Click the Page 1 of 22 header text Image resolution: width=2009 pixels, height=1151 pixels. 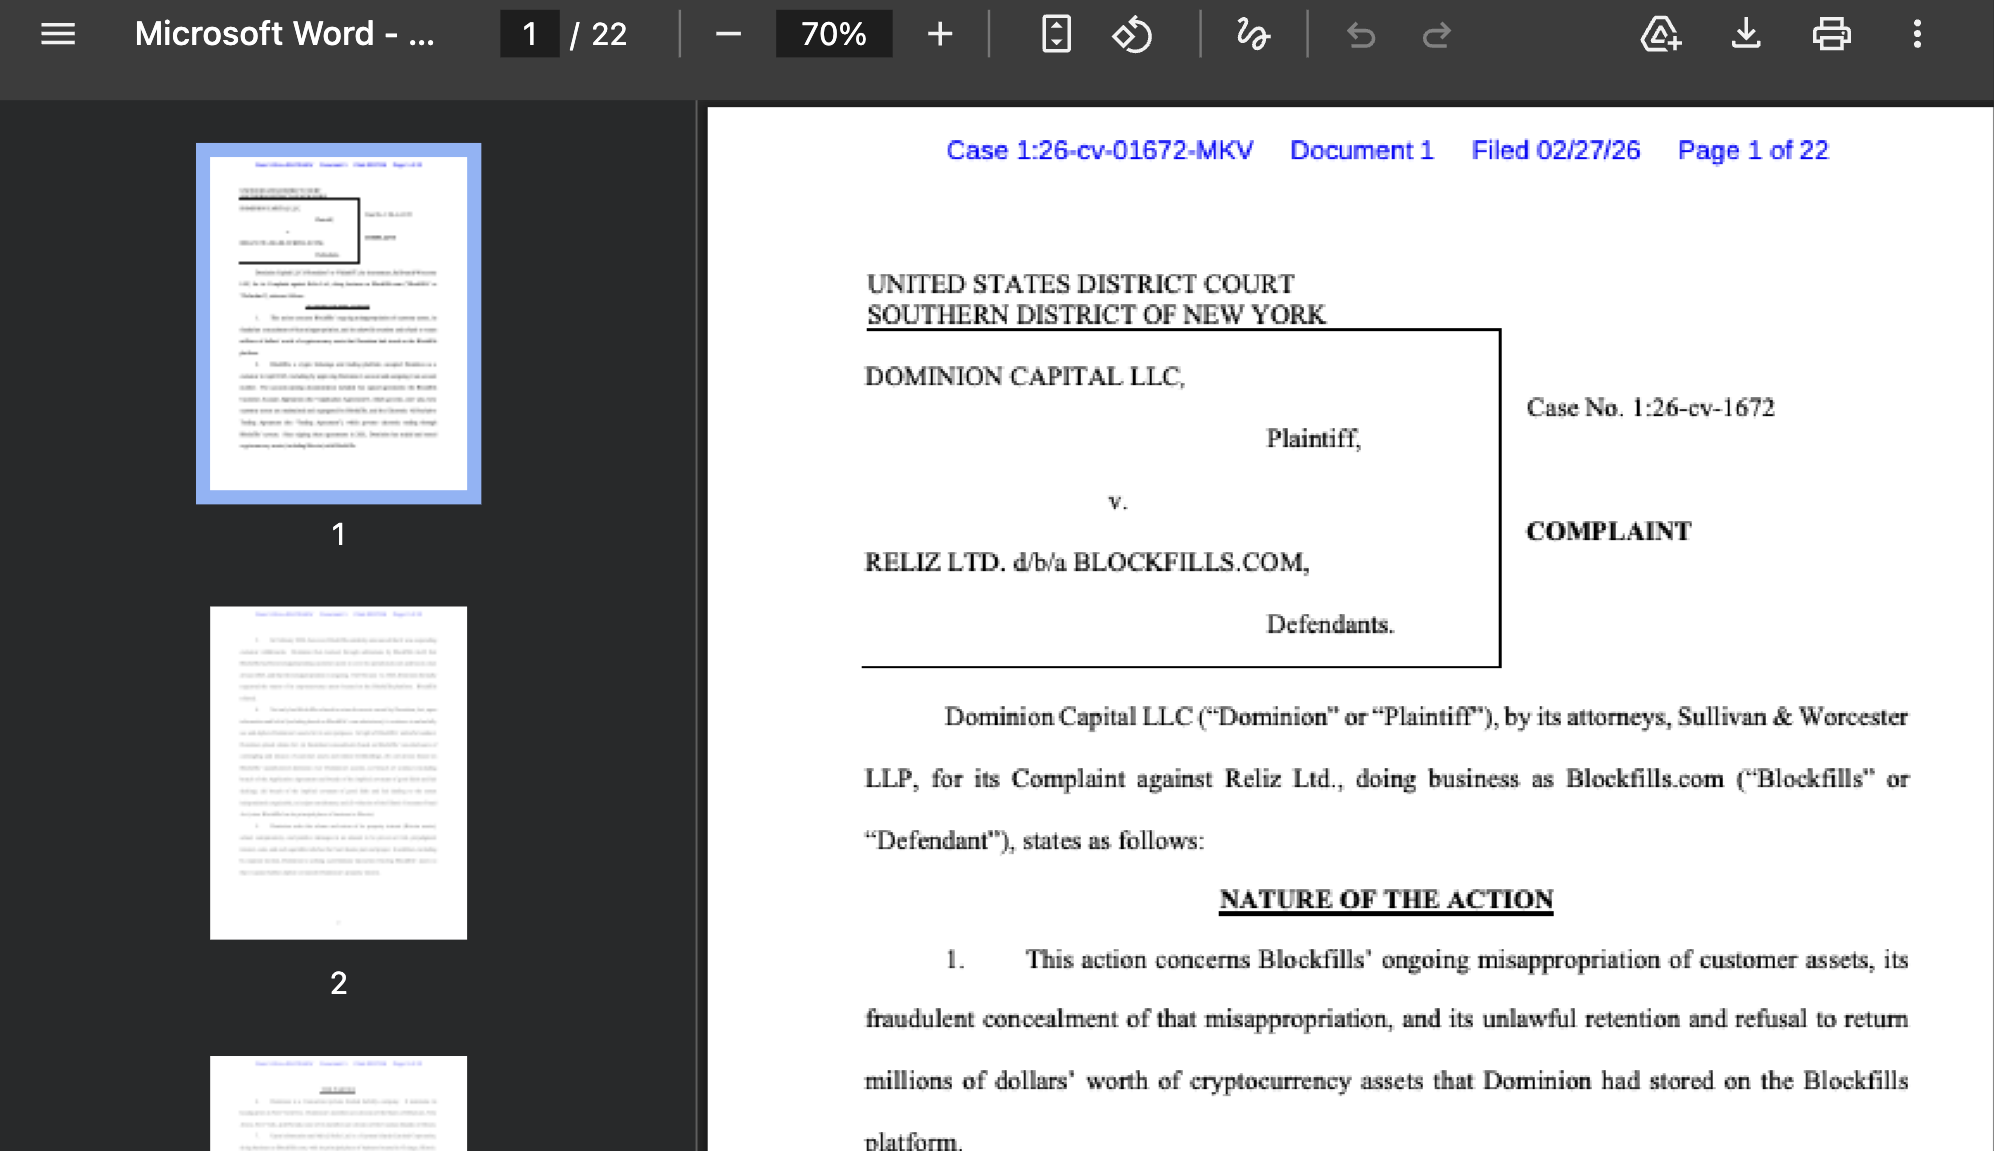coord(1752,150)
